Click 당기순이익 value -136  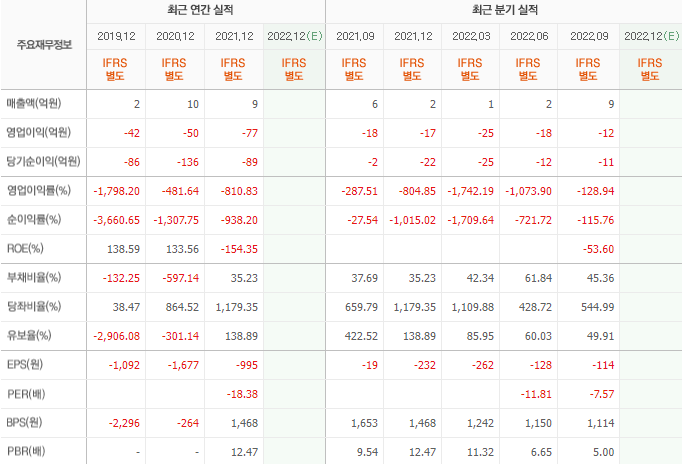(188, 163)
